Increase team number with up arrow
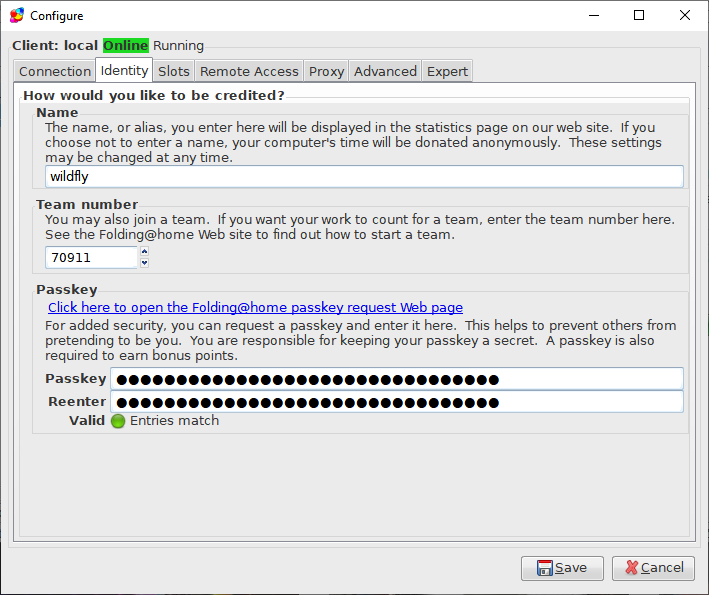The width and height of the screenshot is (709, 595). (144, 251)
